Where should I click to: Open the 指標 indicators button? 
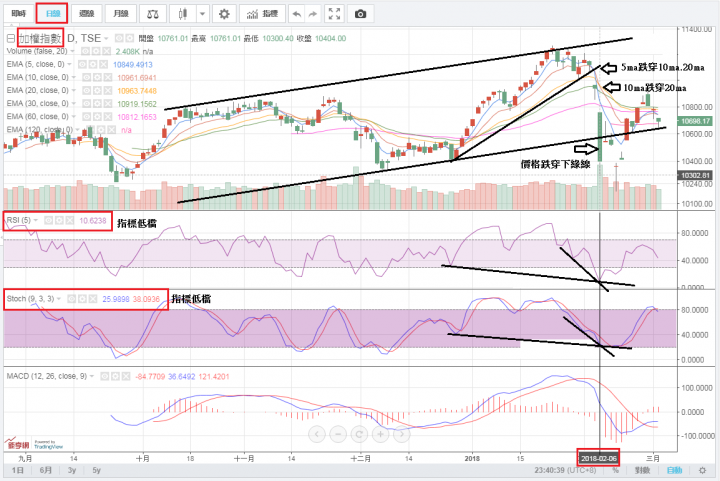[262, 14]
